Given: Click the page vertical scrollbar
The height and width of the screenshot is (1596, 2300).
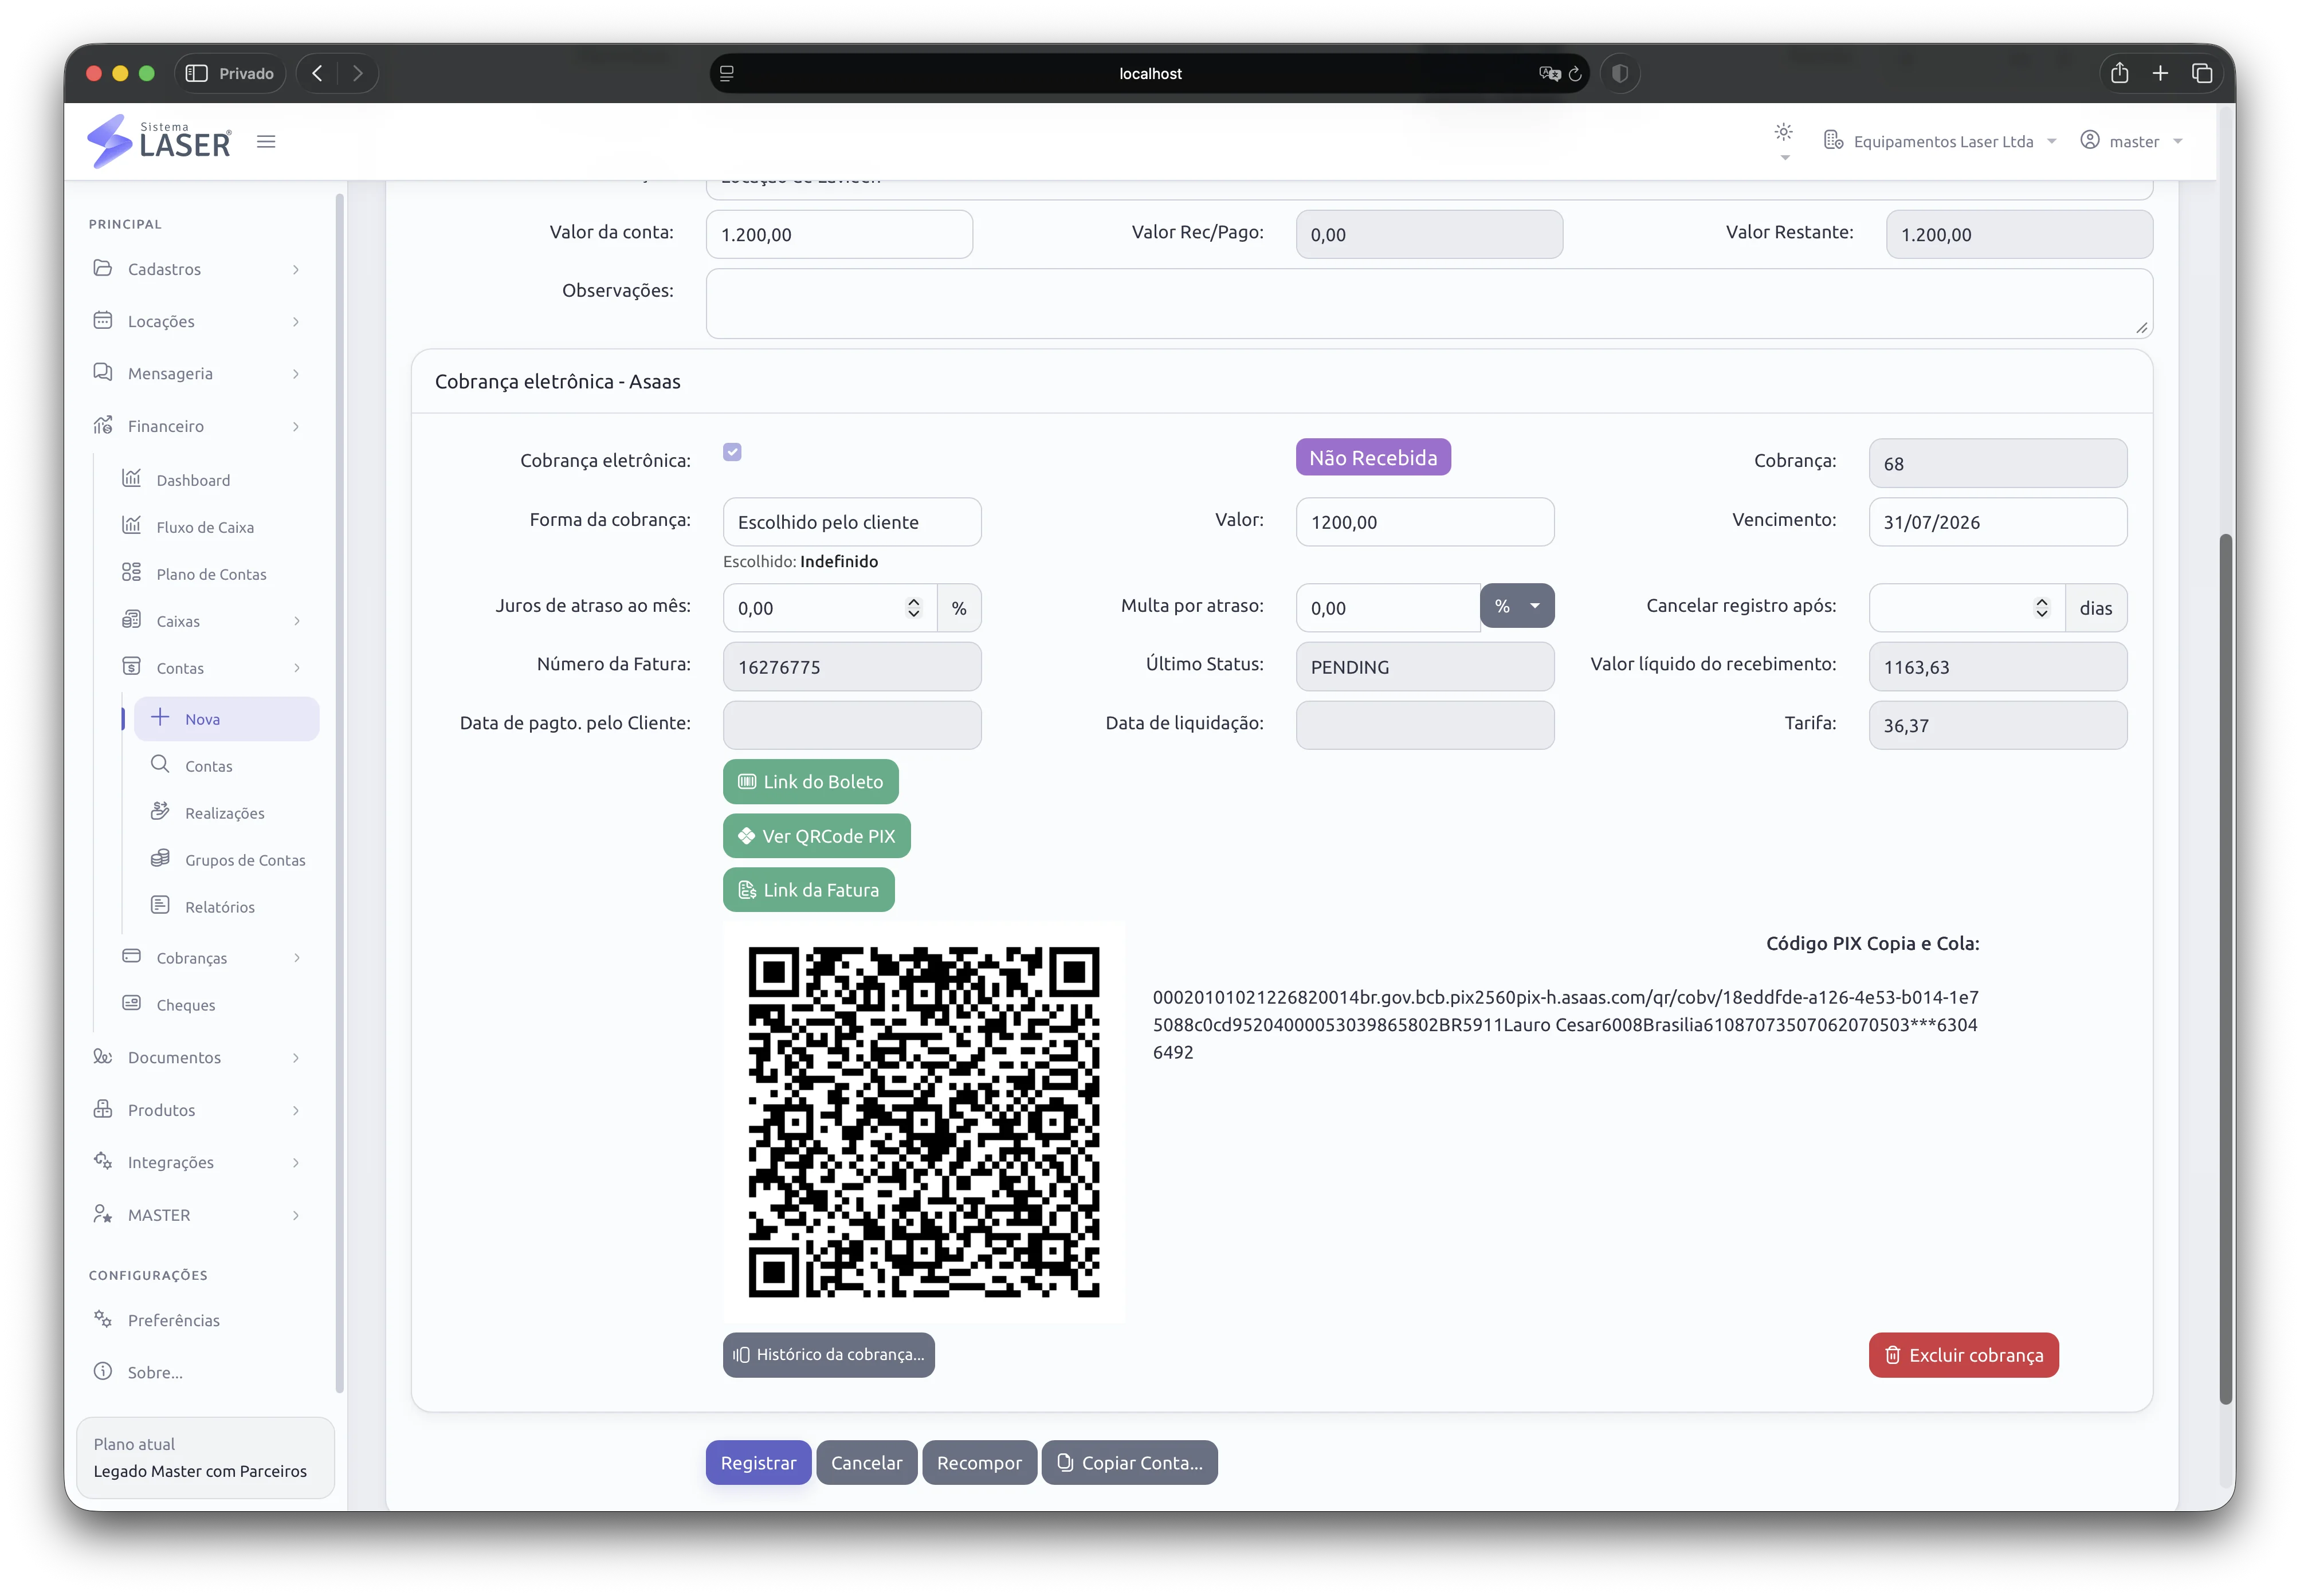Looking at the screenshot, I should coord(2225,968).
